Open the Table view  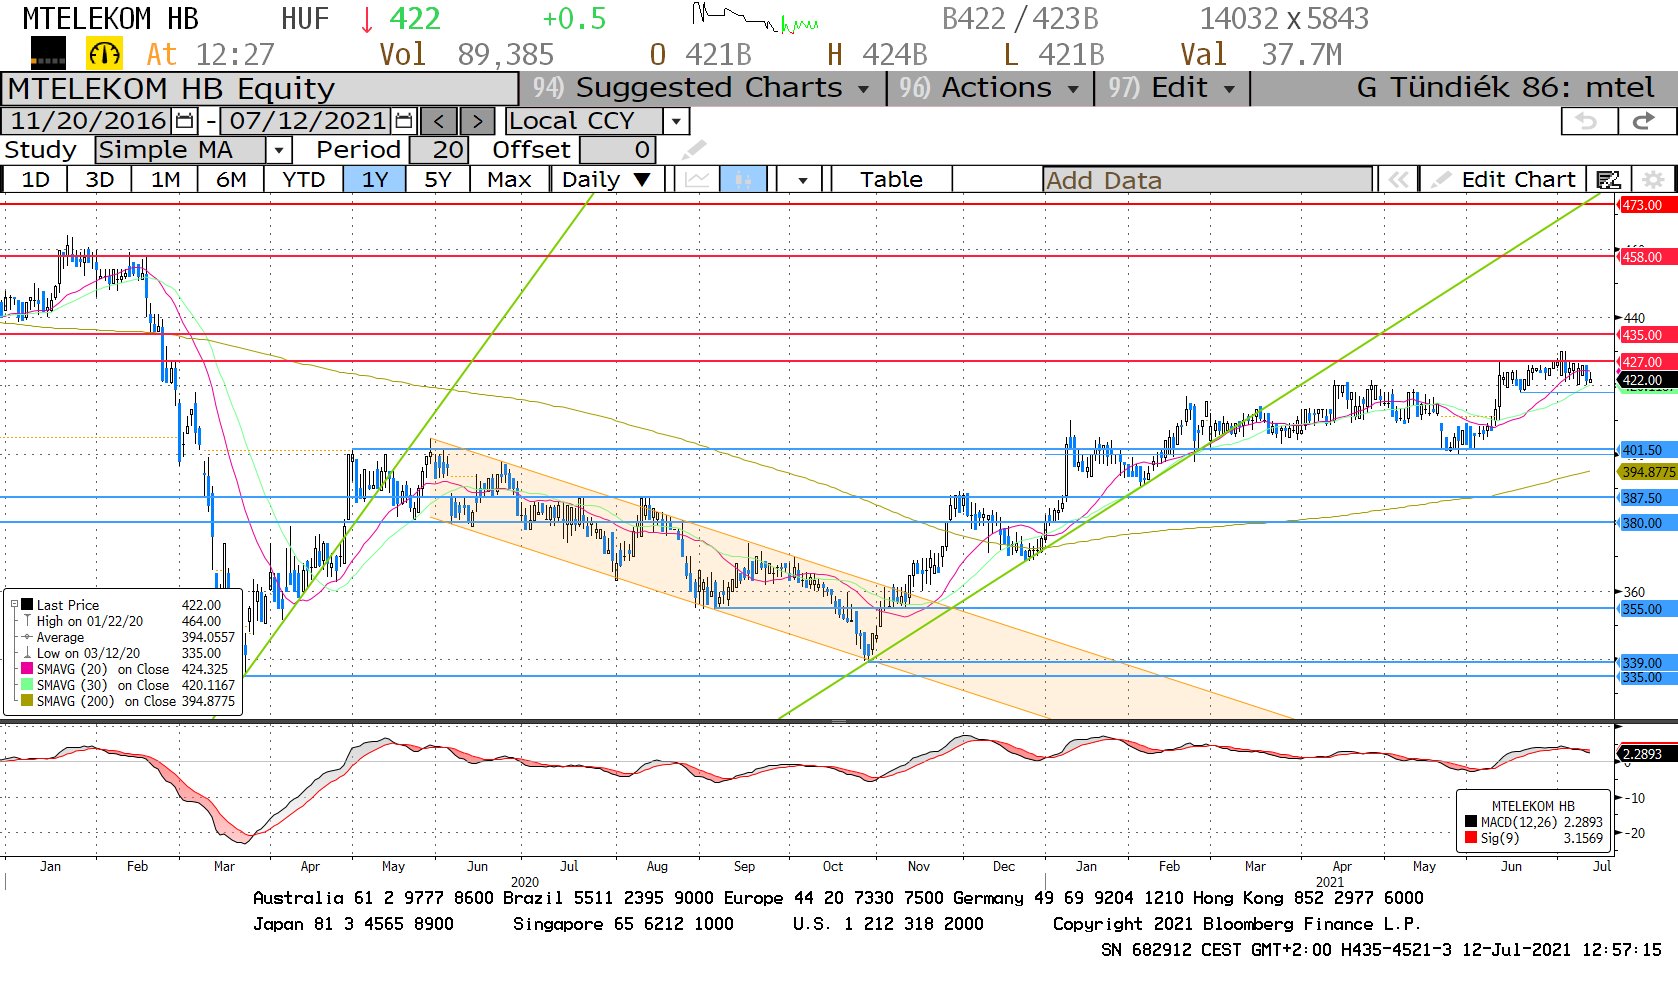(891, 180)
